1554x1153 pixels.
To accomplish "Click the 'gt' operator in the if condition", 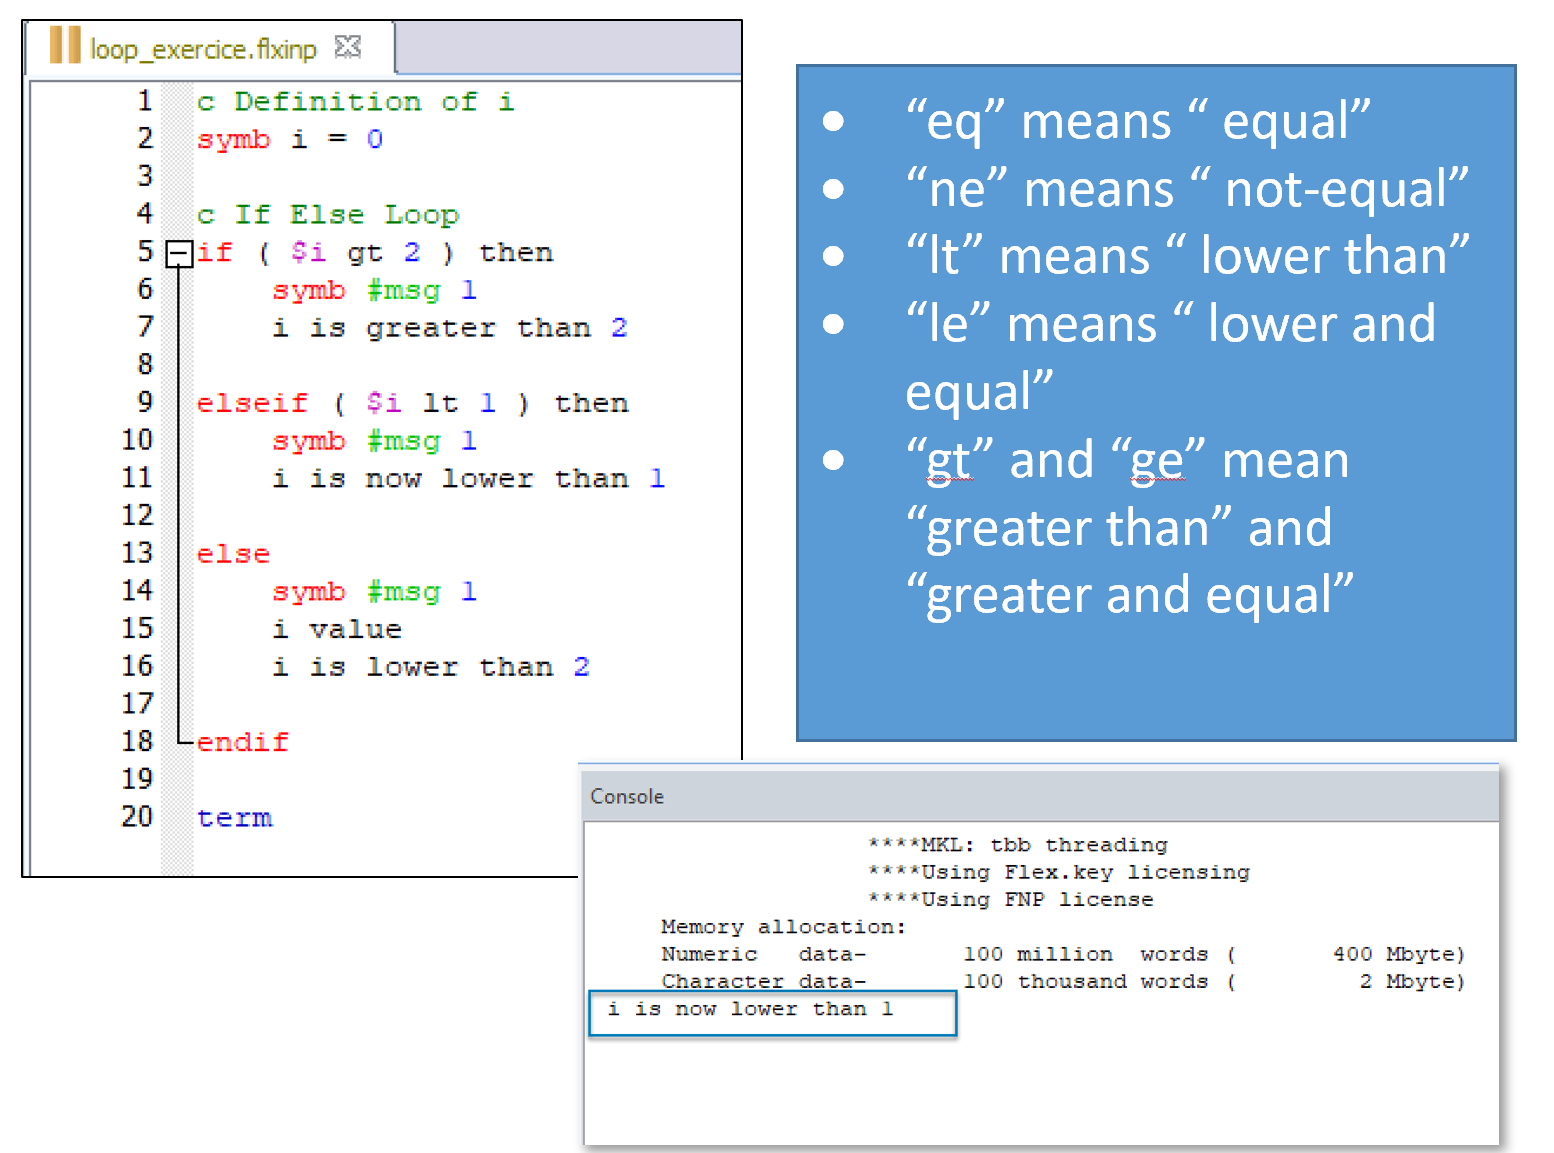I will (364, 253).
